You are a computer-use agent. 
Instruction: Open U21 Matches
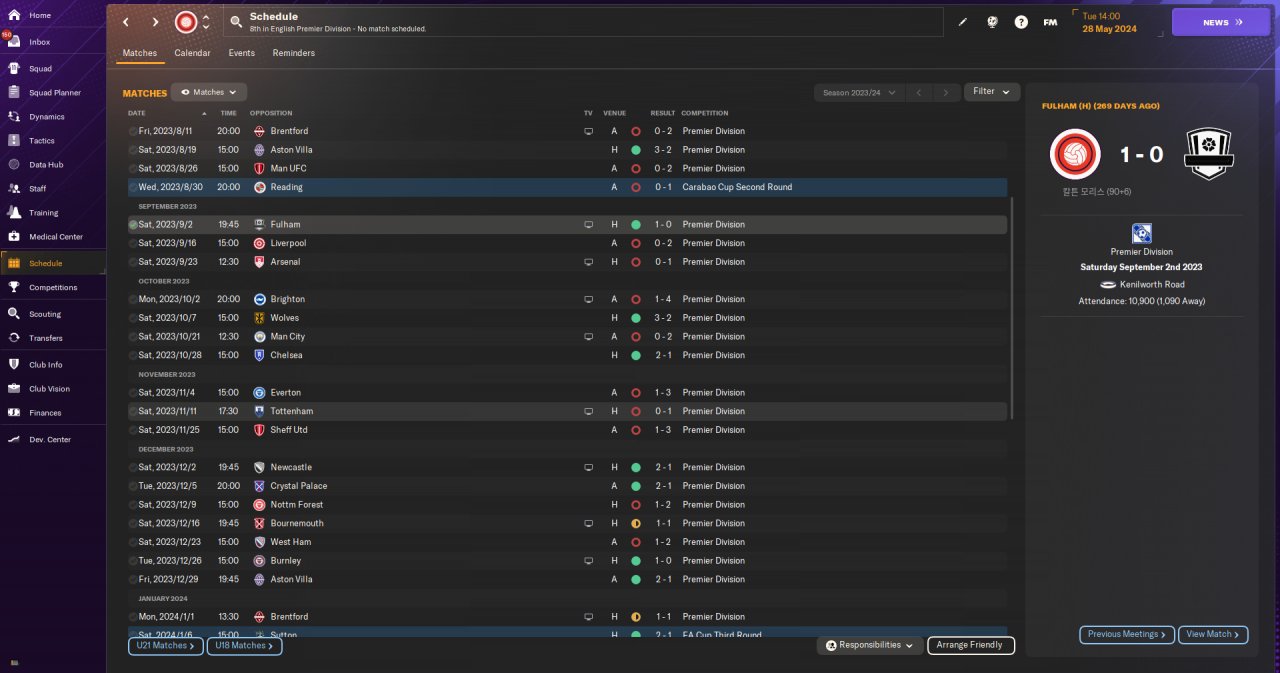pos(165,646)
